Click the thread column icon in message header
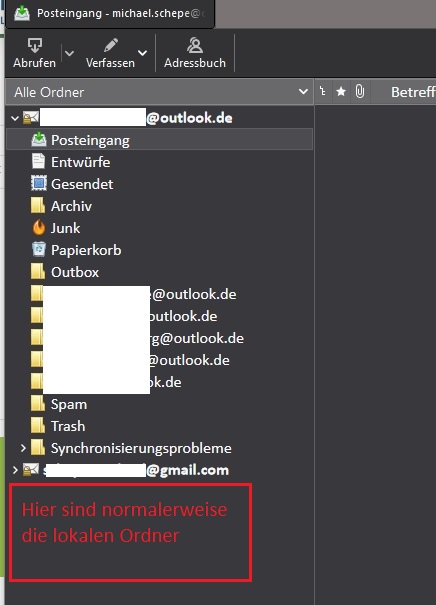Screen dimensions: 436x605 pos(323,91)
